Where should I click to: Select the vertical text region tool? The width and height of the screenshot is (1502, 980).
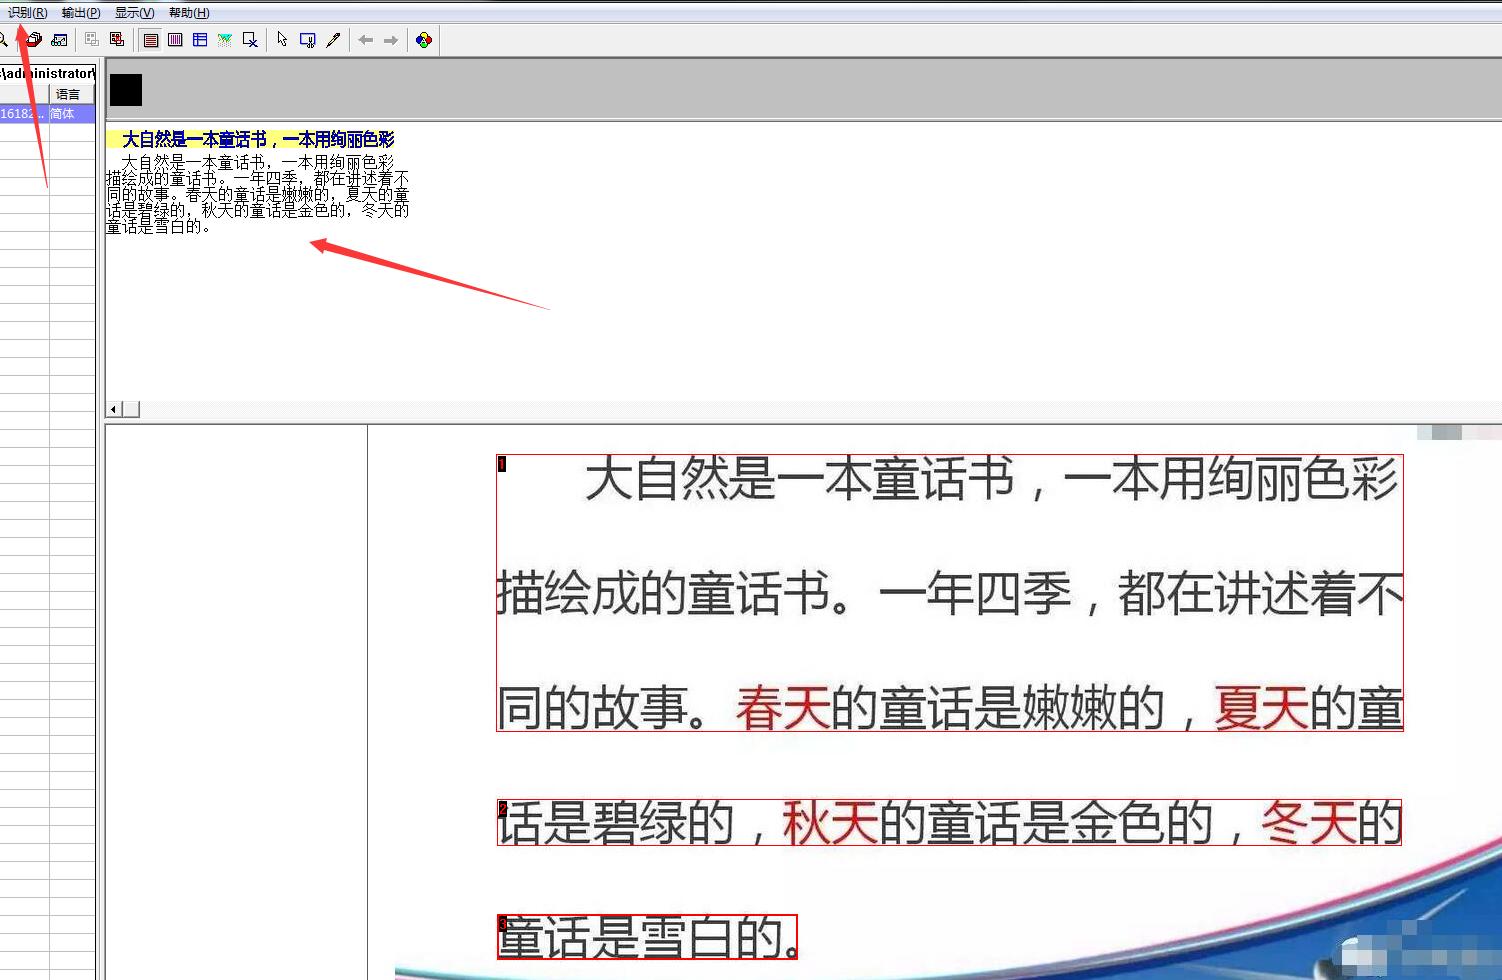coord(176,39)
